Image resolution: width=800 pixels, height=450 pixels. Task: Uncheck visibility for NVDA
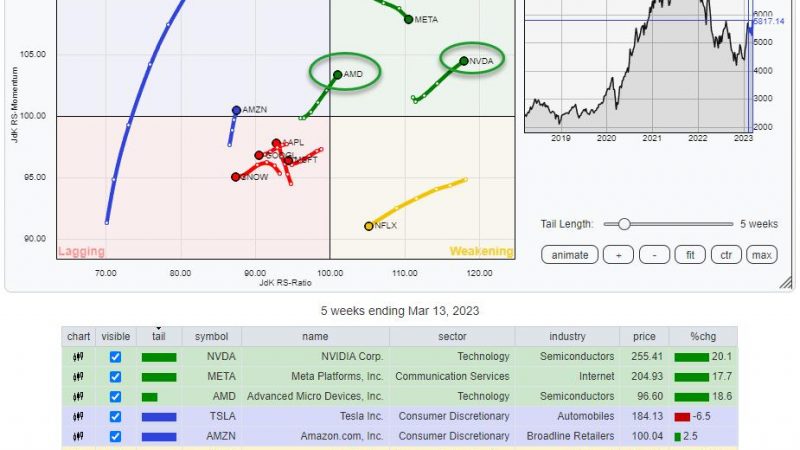115,357
